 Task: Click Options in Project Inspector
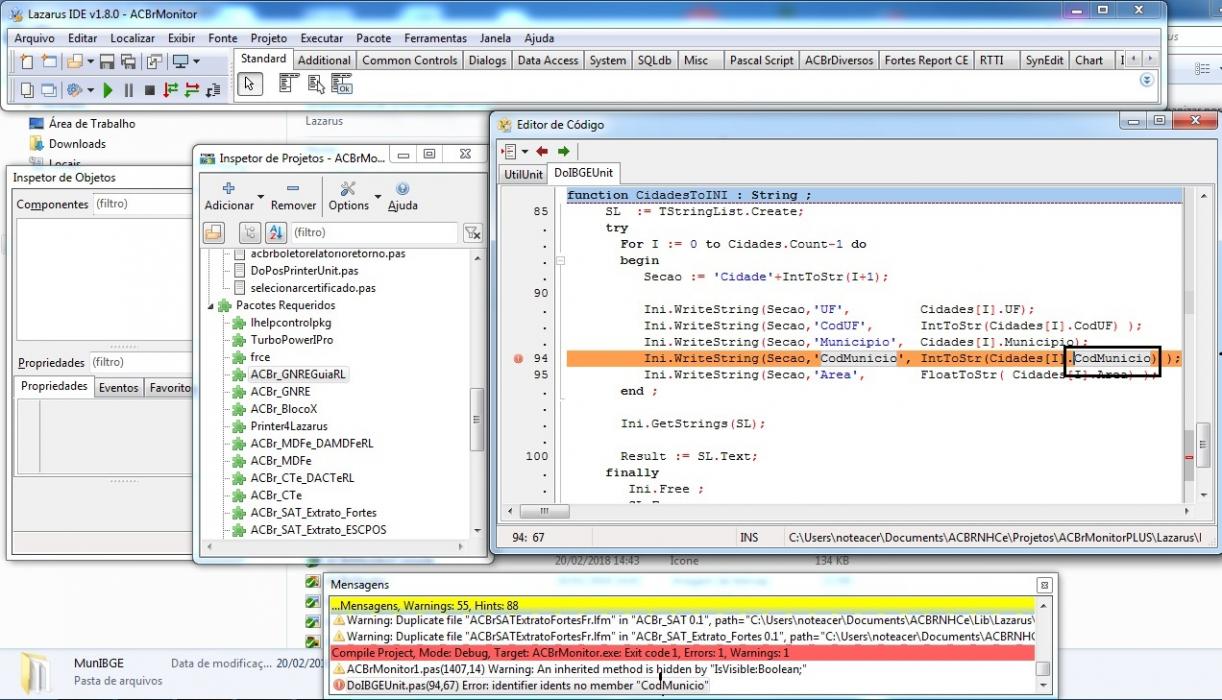click(x=348, y=196)
